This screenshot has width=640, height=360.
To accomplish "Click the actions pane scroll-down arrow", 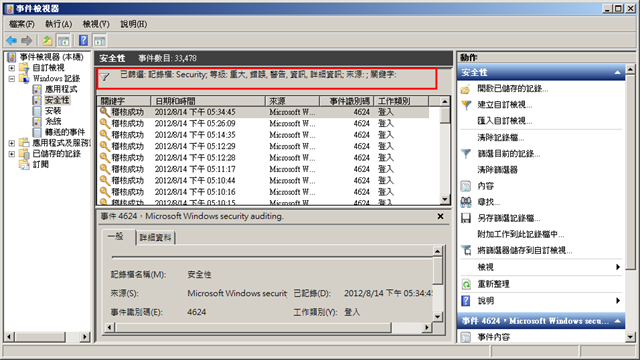I will [x=630, y=337].
